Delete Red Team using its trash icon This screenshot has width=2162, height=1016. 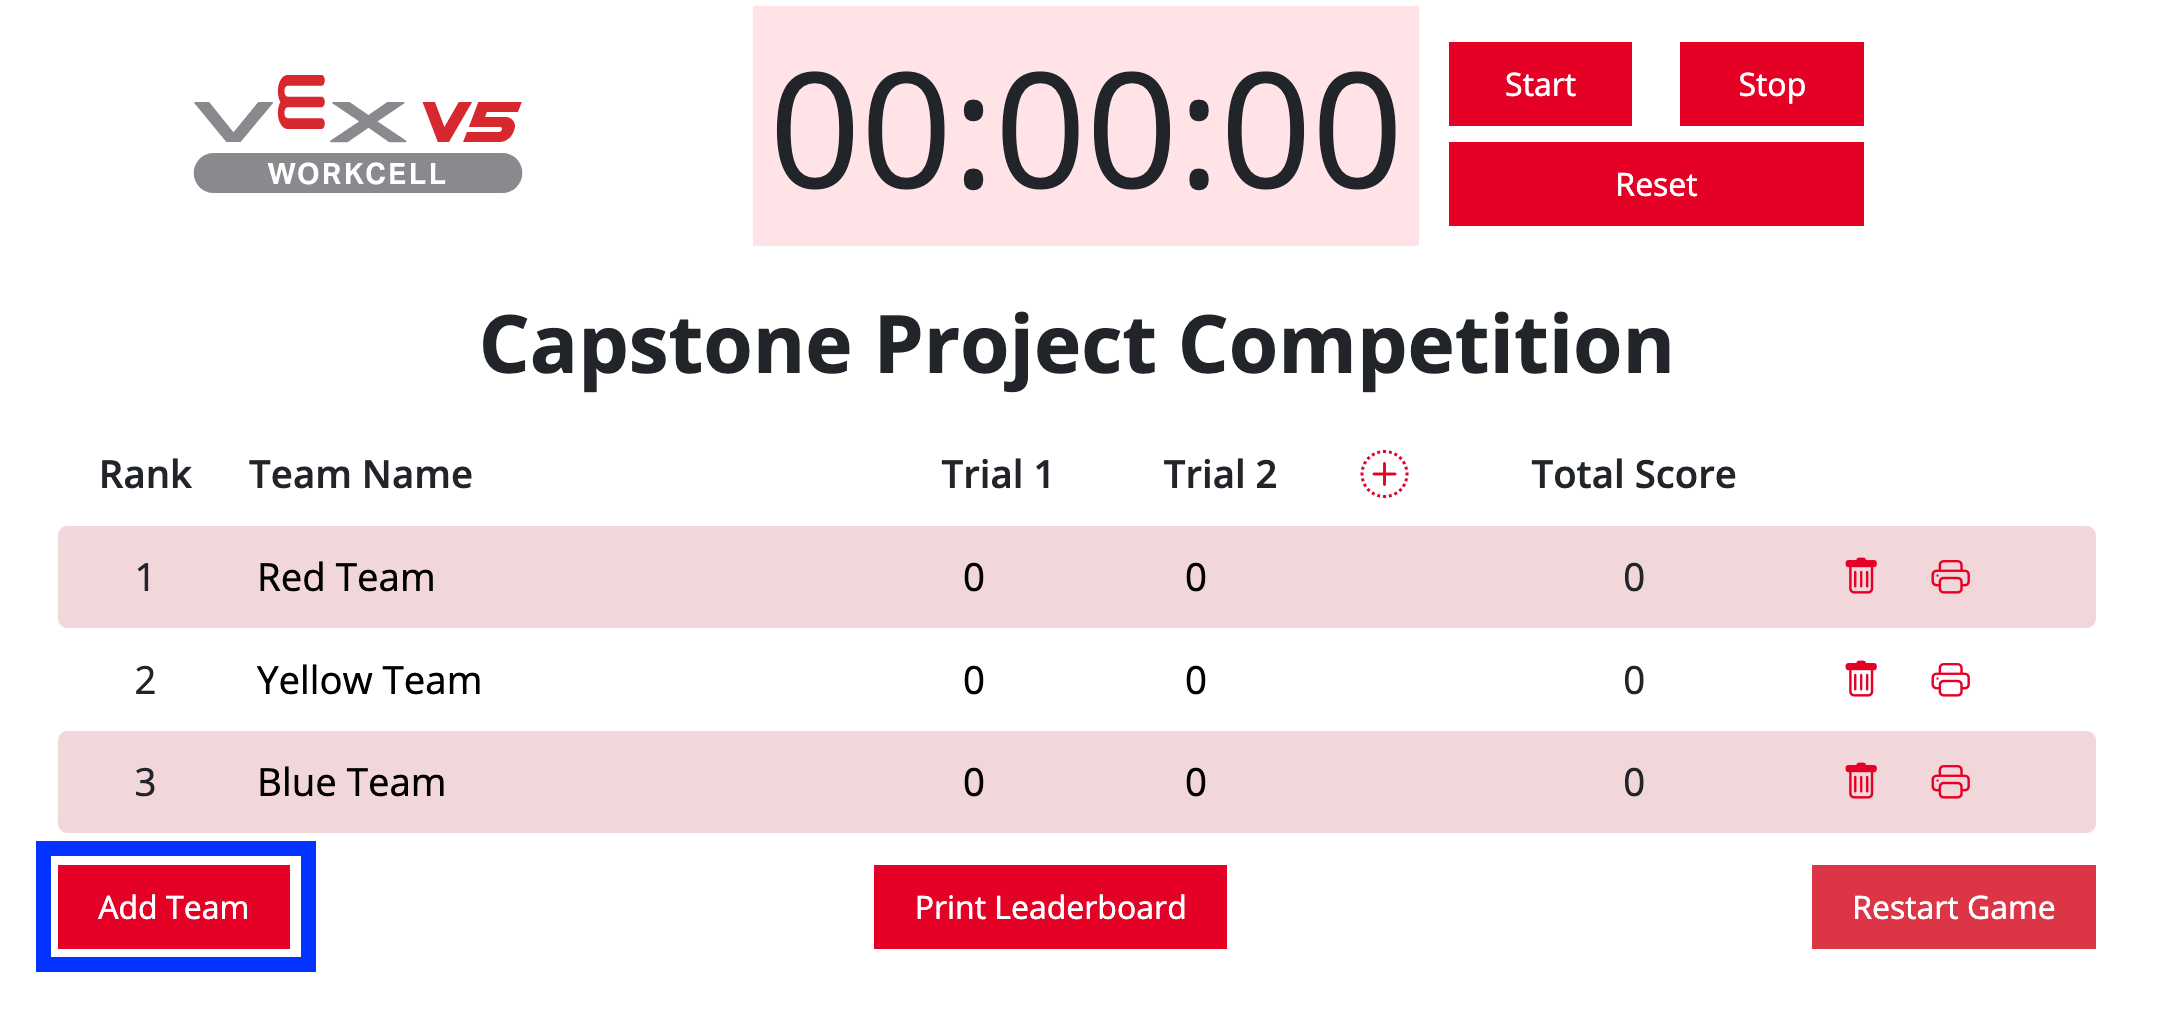pyautogui.click(x=1861, y=577)
